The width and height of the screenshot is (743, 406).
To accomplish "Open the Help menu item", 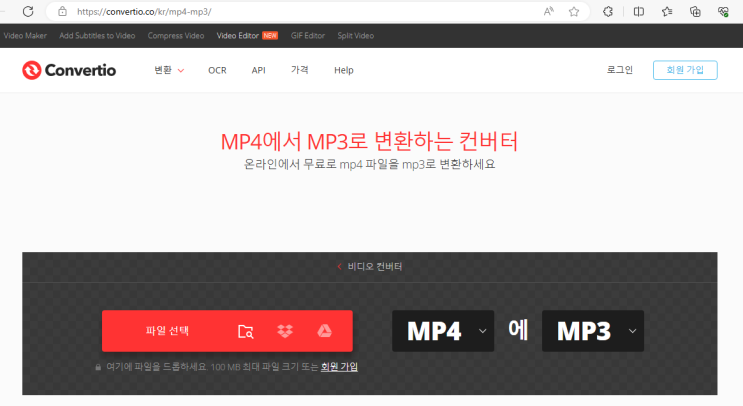I will click(344, 70).
